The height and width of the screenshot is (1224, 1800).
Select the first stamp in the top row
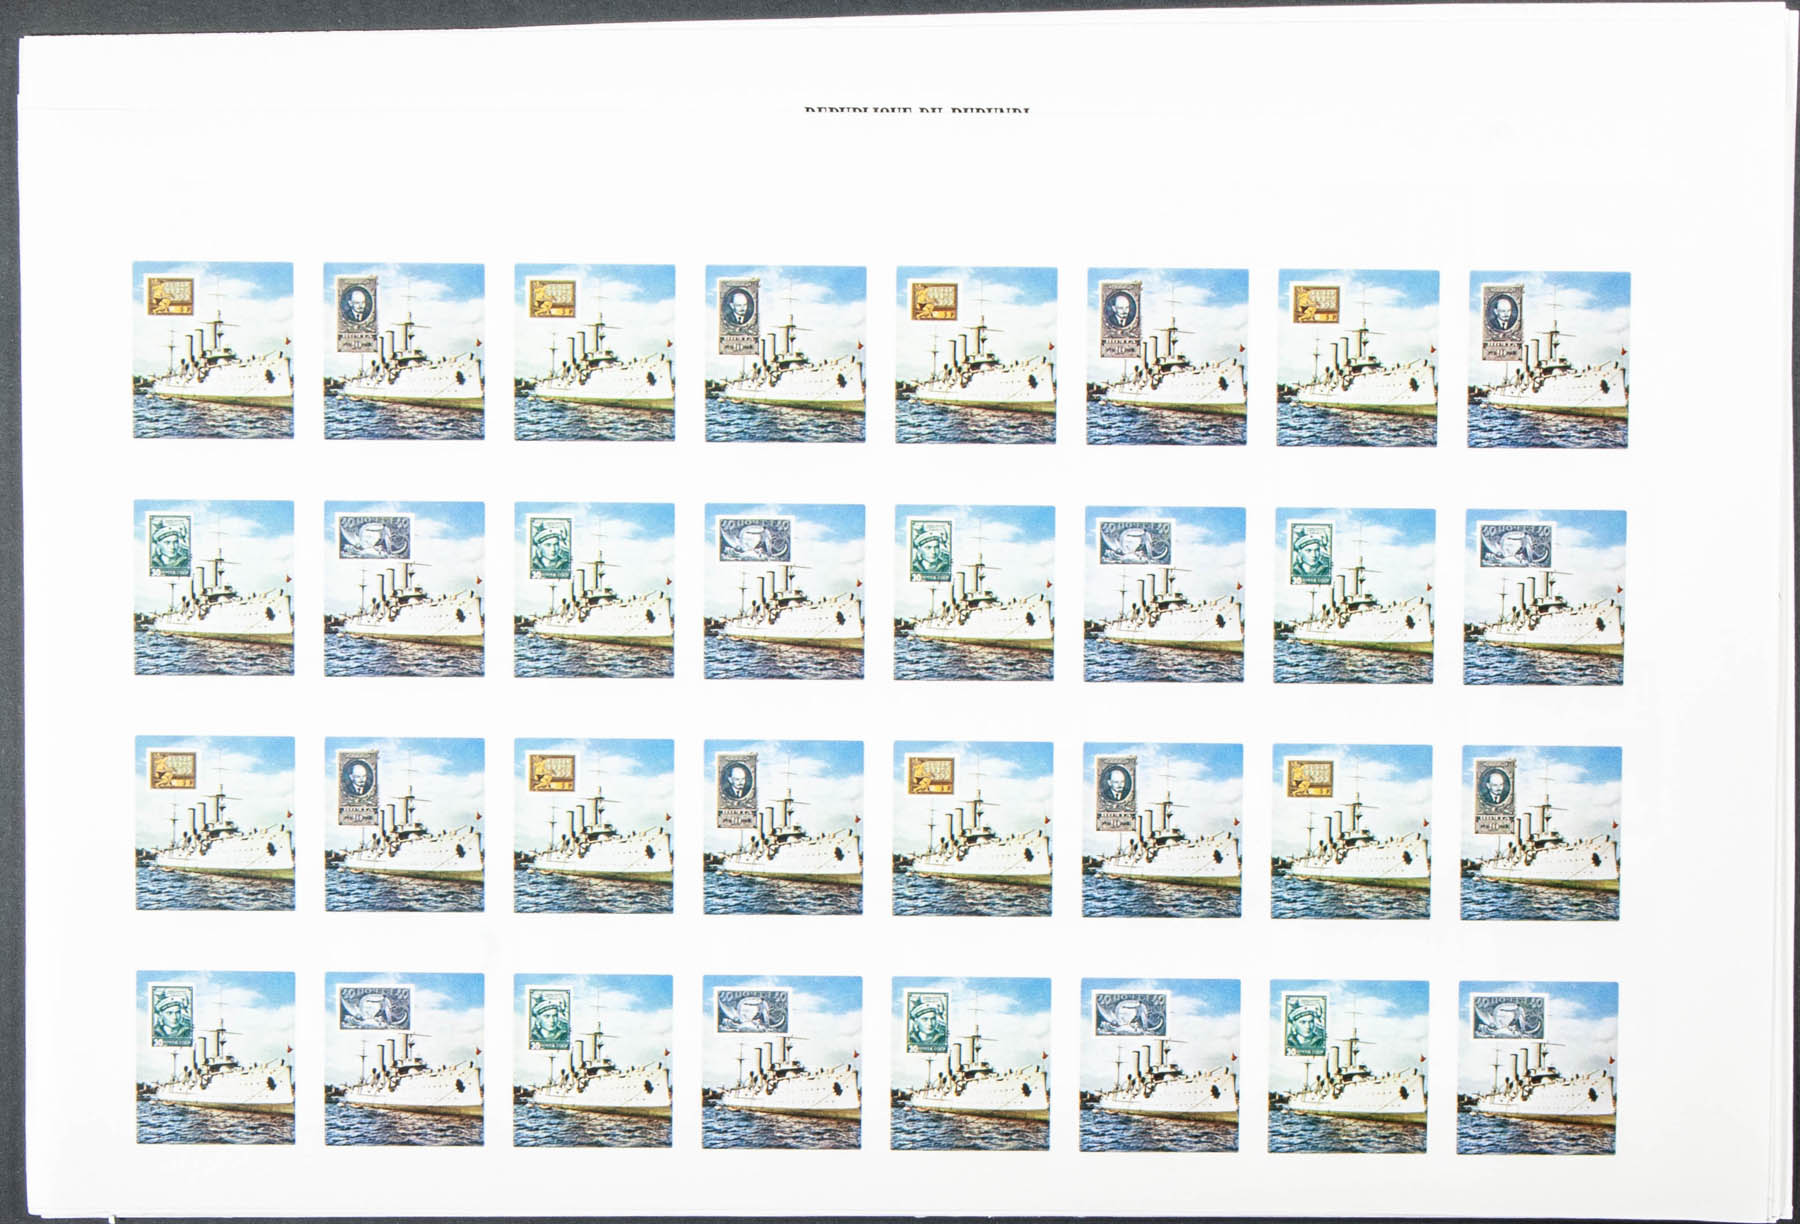(213, 350)
